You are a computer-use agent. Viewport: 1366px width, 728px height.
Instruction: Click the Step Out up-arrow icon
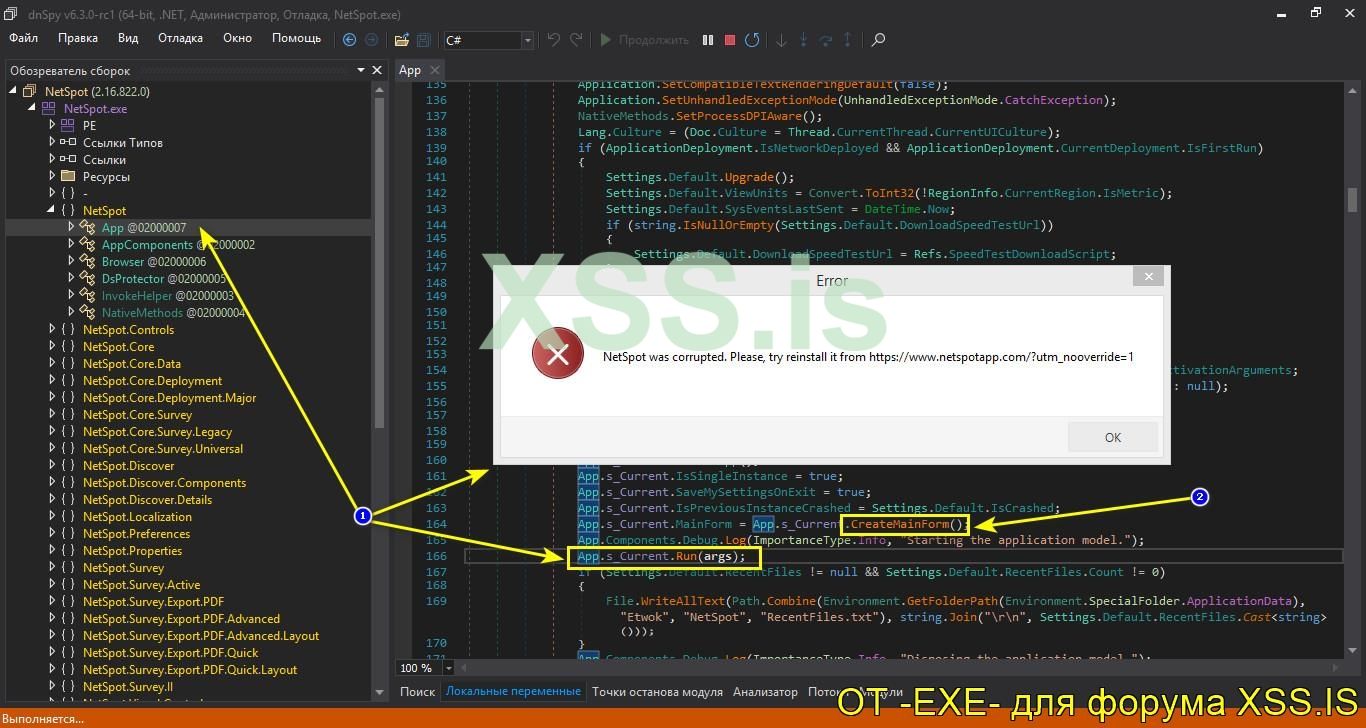[x=848, y=40]
